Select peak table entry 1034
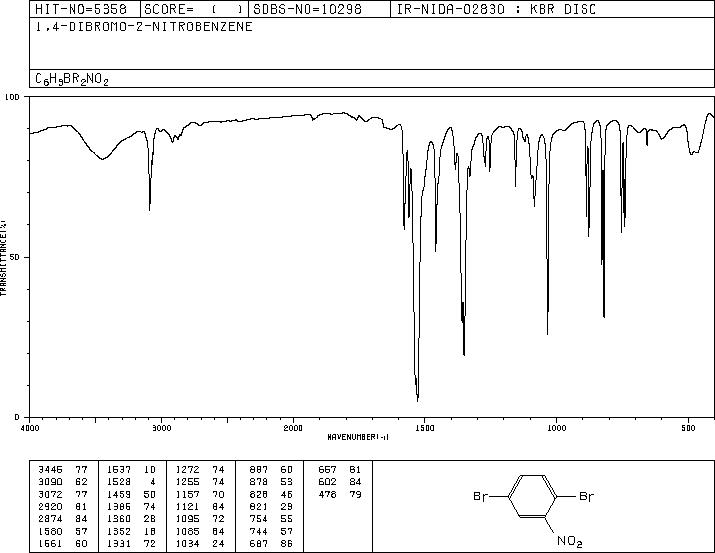Screen dimensions: 715x553 (187, 544)
